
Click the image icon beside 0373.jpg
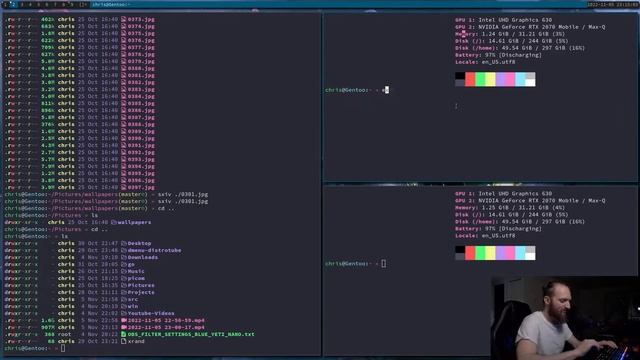click(124, 19)
